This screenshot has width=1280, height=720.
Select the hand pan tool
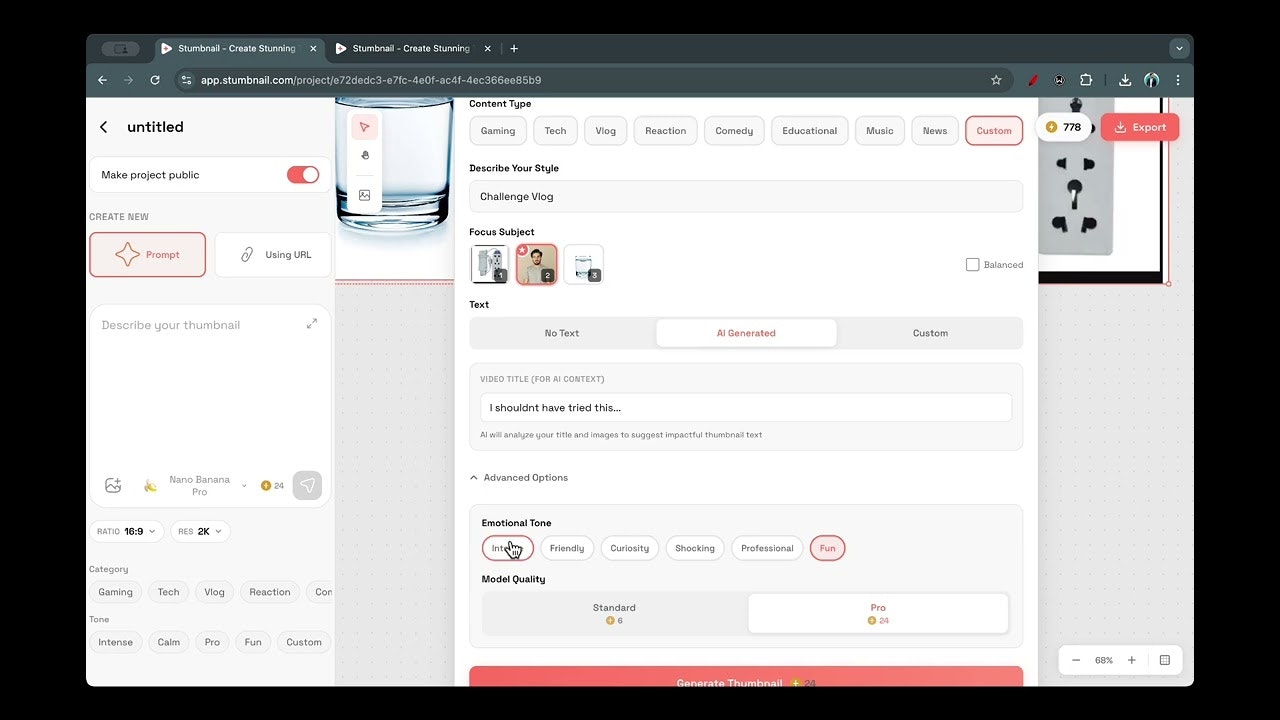365,155
